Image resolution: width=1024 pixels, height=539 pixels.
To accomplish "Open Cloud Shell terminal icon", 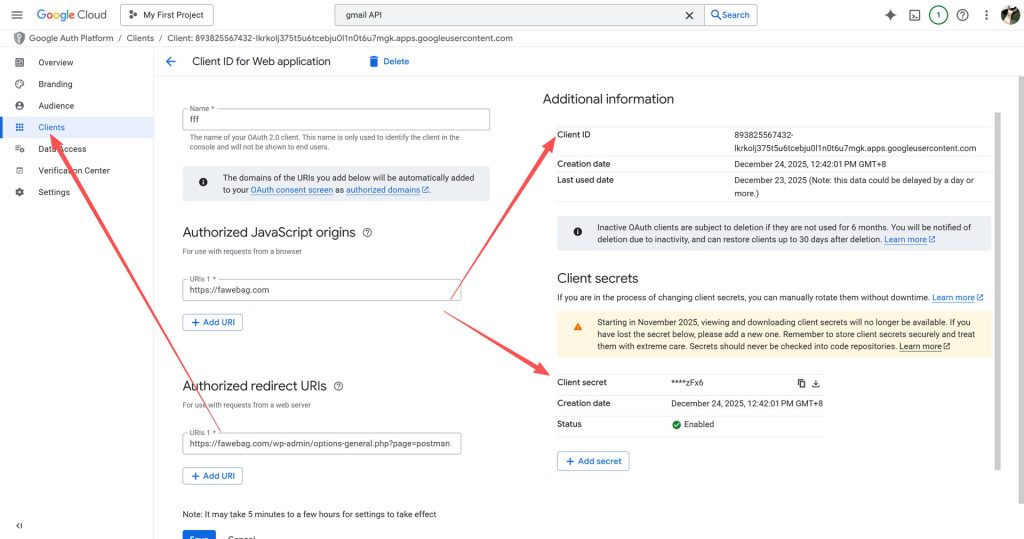I will click(914, 15).
